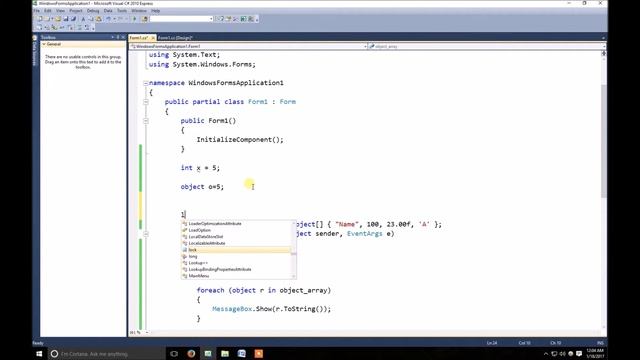Open the File menu
The height and width of the screenshot is (360, 640).
pyautogui.click(x=37, y=11)
